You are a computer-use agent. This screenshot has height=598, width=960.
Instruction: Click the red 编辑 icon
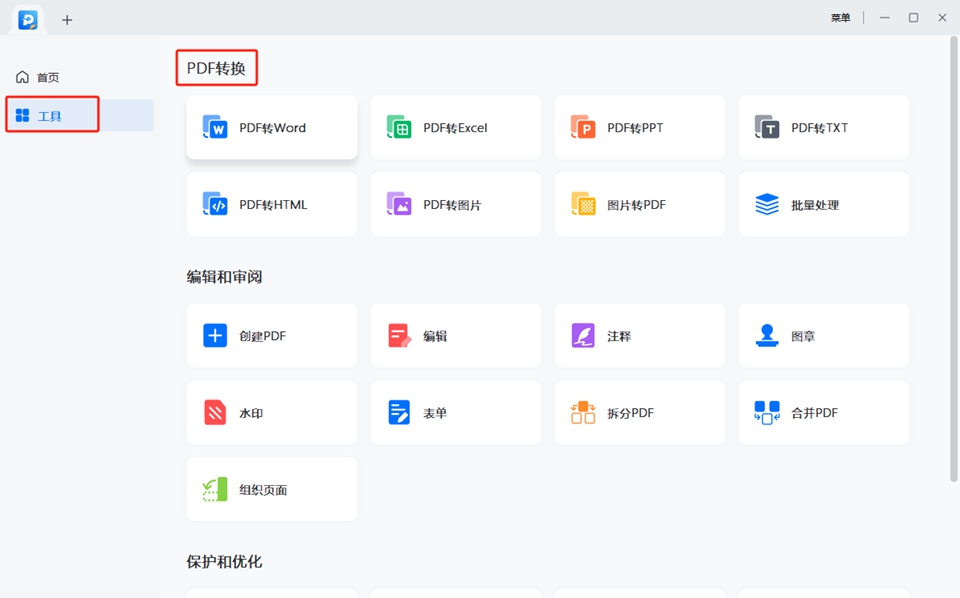[x=399, y=335]
